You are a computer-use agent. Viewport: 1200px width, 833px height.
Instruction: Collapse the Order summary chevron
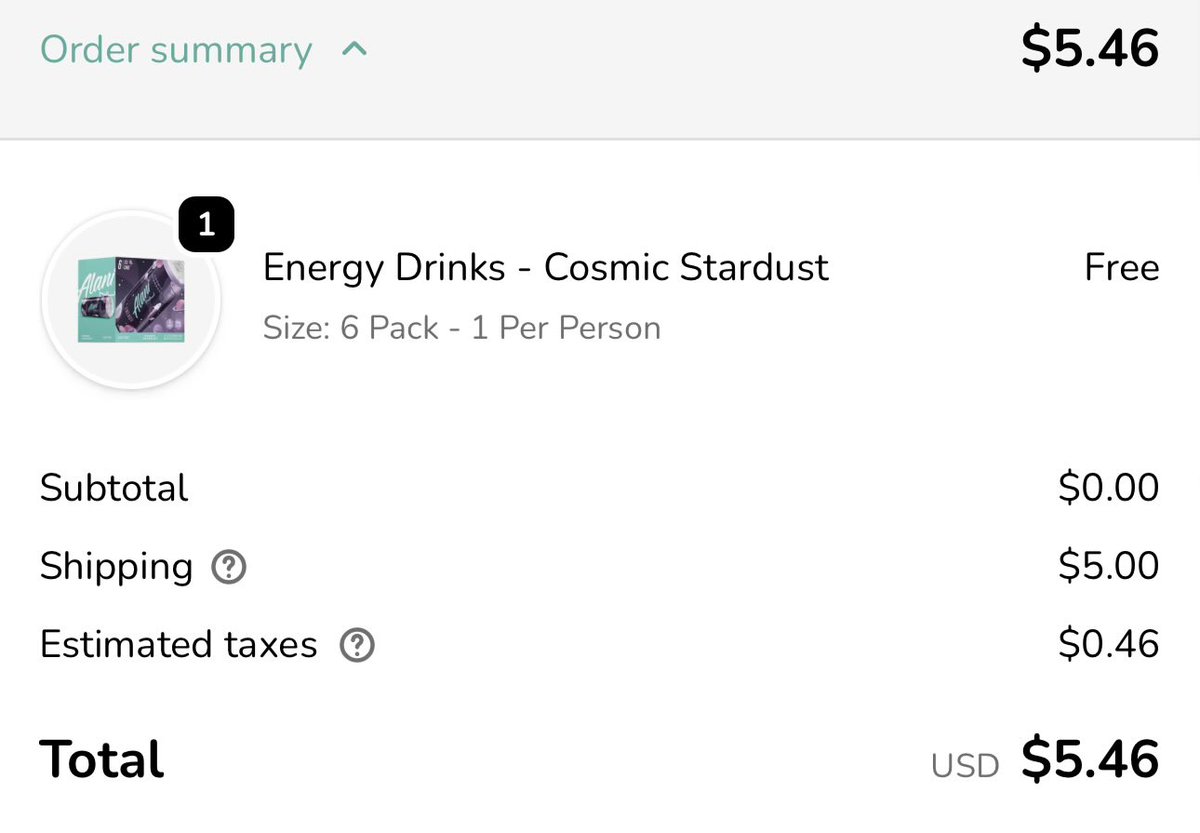[354, 49]
